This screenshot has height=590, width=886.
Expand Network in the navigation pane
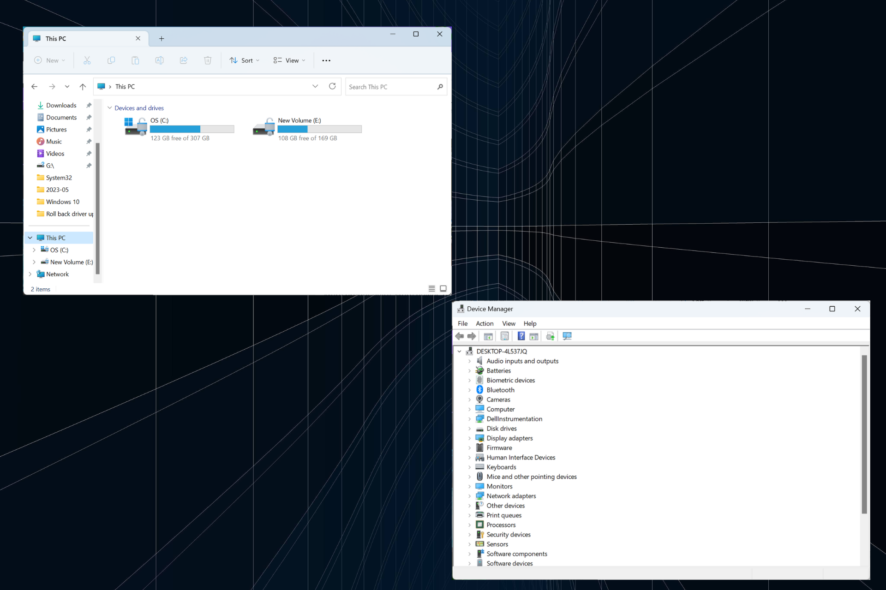click(30, 274)
